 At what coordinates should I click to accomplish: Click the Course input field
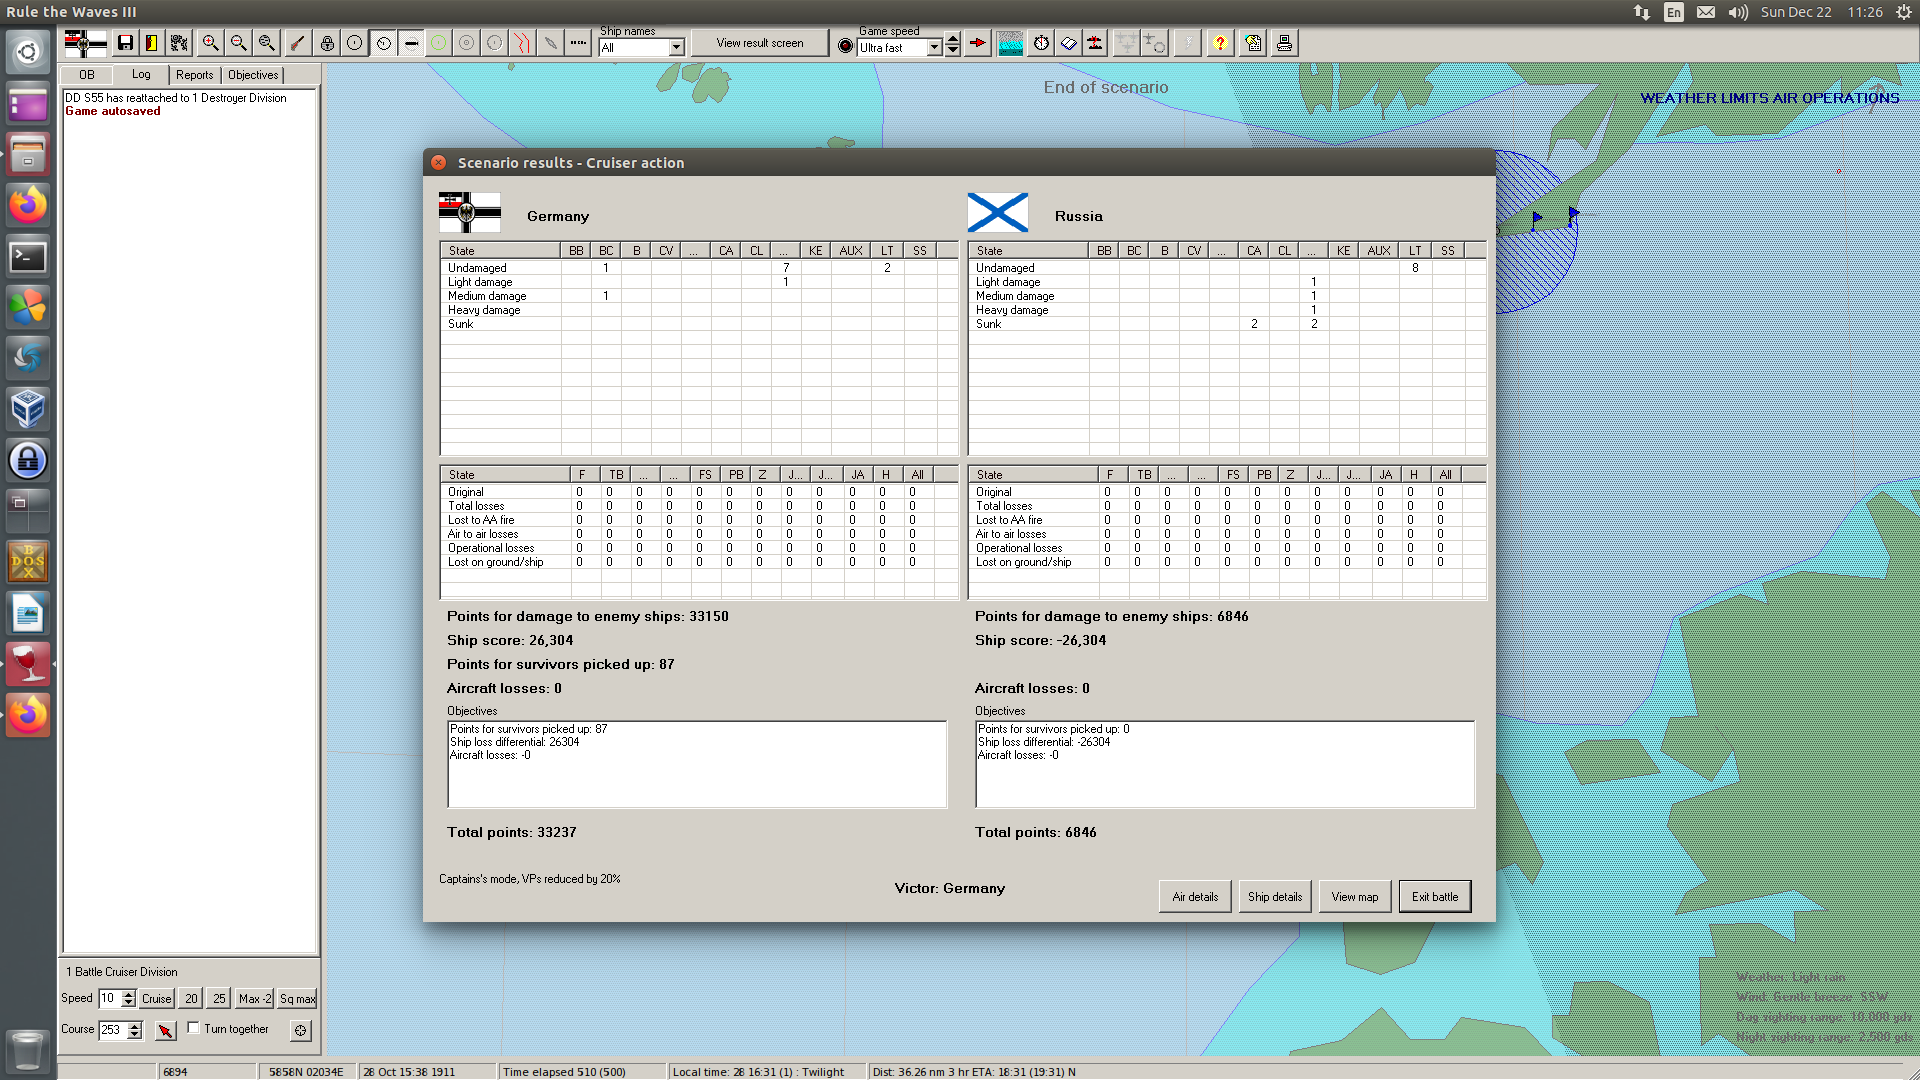pyautogui.click(x=113, y=1030)
